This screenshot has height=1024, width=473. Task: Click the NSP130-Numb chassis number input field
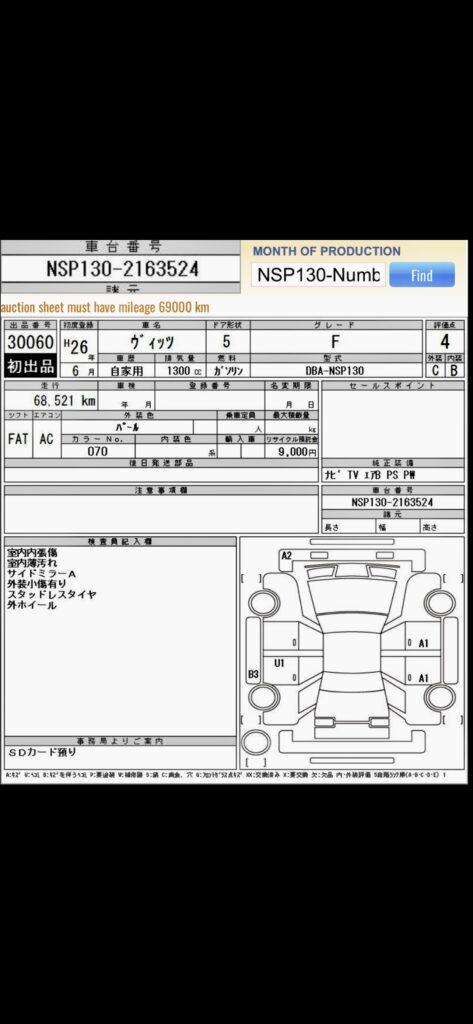click(318, 275)
